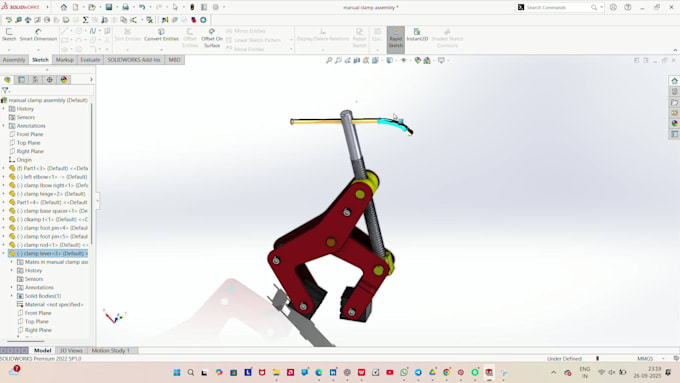The image size is (680, 383).
Task: Click the Rebuild traffic light icon
Action: point(192,7)
